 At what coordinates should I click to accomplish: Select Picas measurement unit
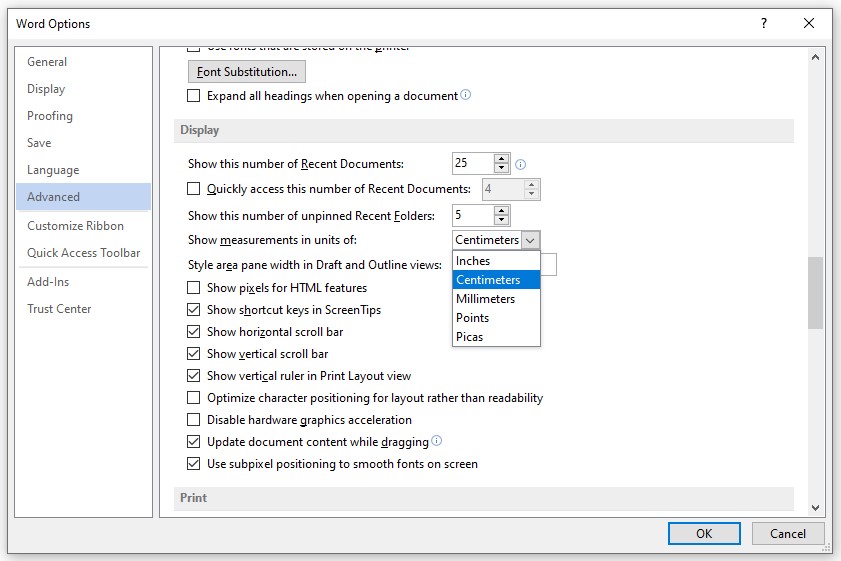point(496,337)
